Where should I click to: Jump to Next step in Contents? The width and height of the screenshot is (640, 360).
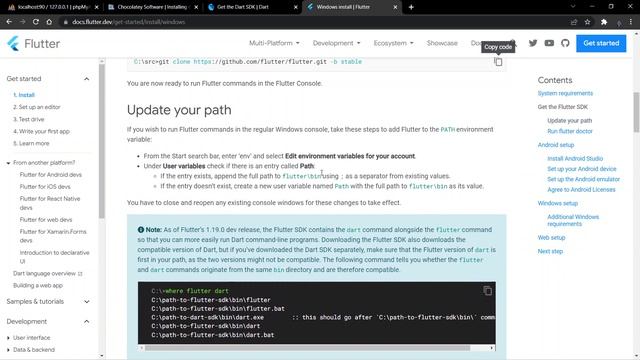pos(550,251)
